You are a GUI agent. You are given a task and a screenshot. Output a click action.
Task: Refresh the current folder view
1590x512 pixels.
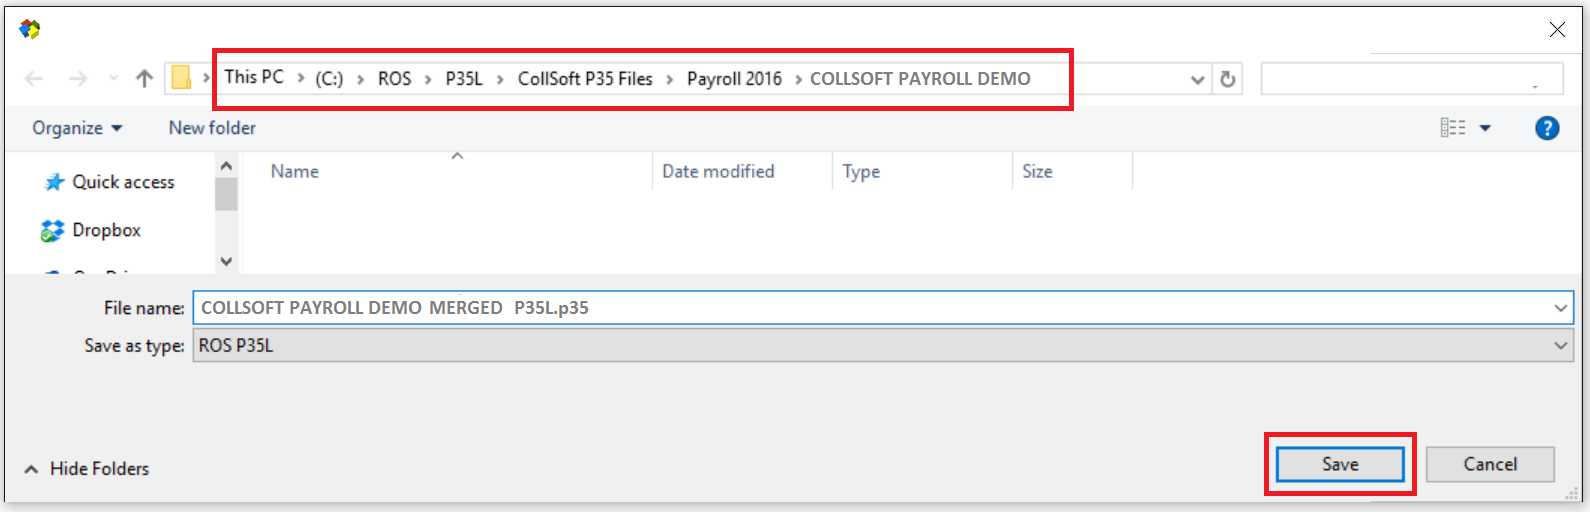pos(1228,79)
